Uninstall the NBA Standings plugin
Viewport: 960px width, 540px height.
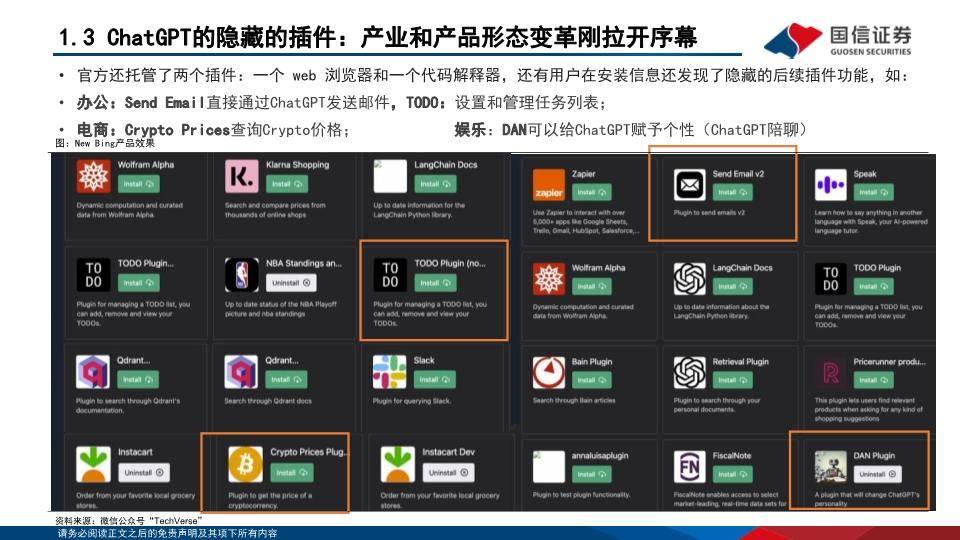tap(291, 283)
